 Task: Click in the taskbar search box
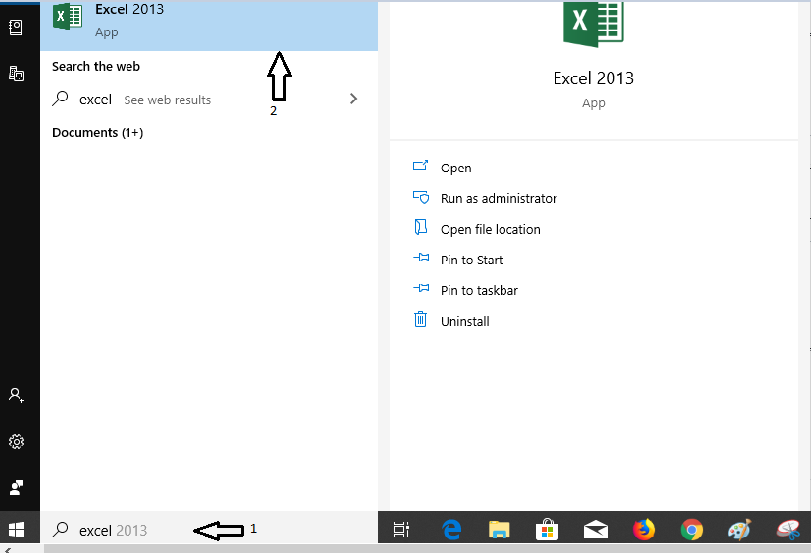pos(209,529)
